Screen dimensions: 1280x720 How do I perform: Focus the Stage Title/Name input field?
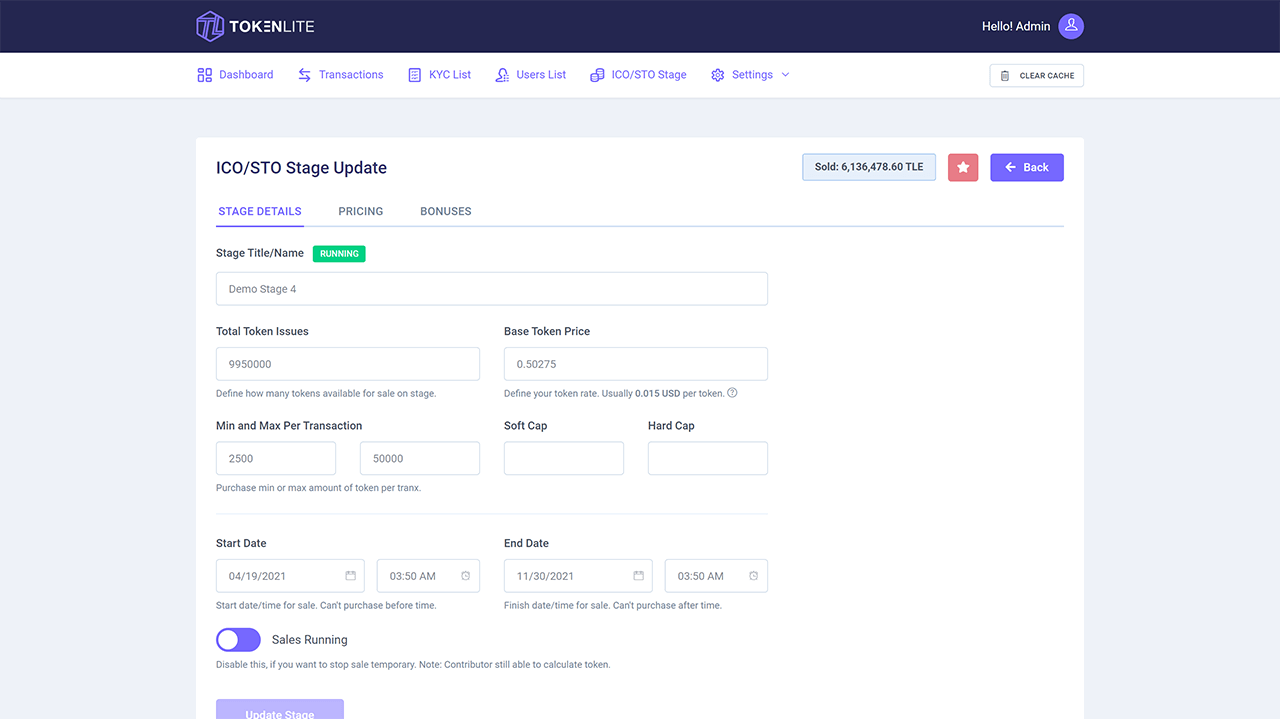tap(491, 289)
